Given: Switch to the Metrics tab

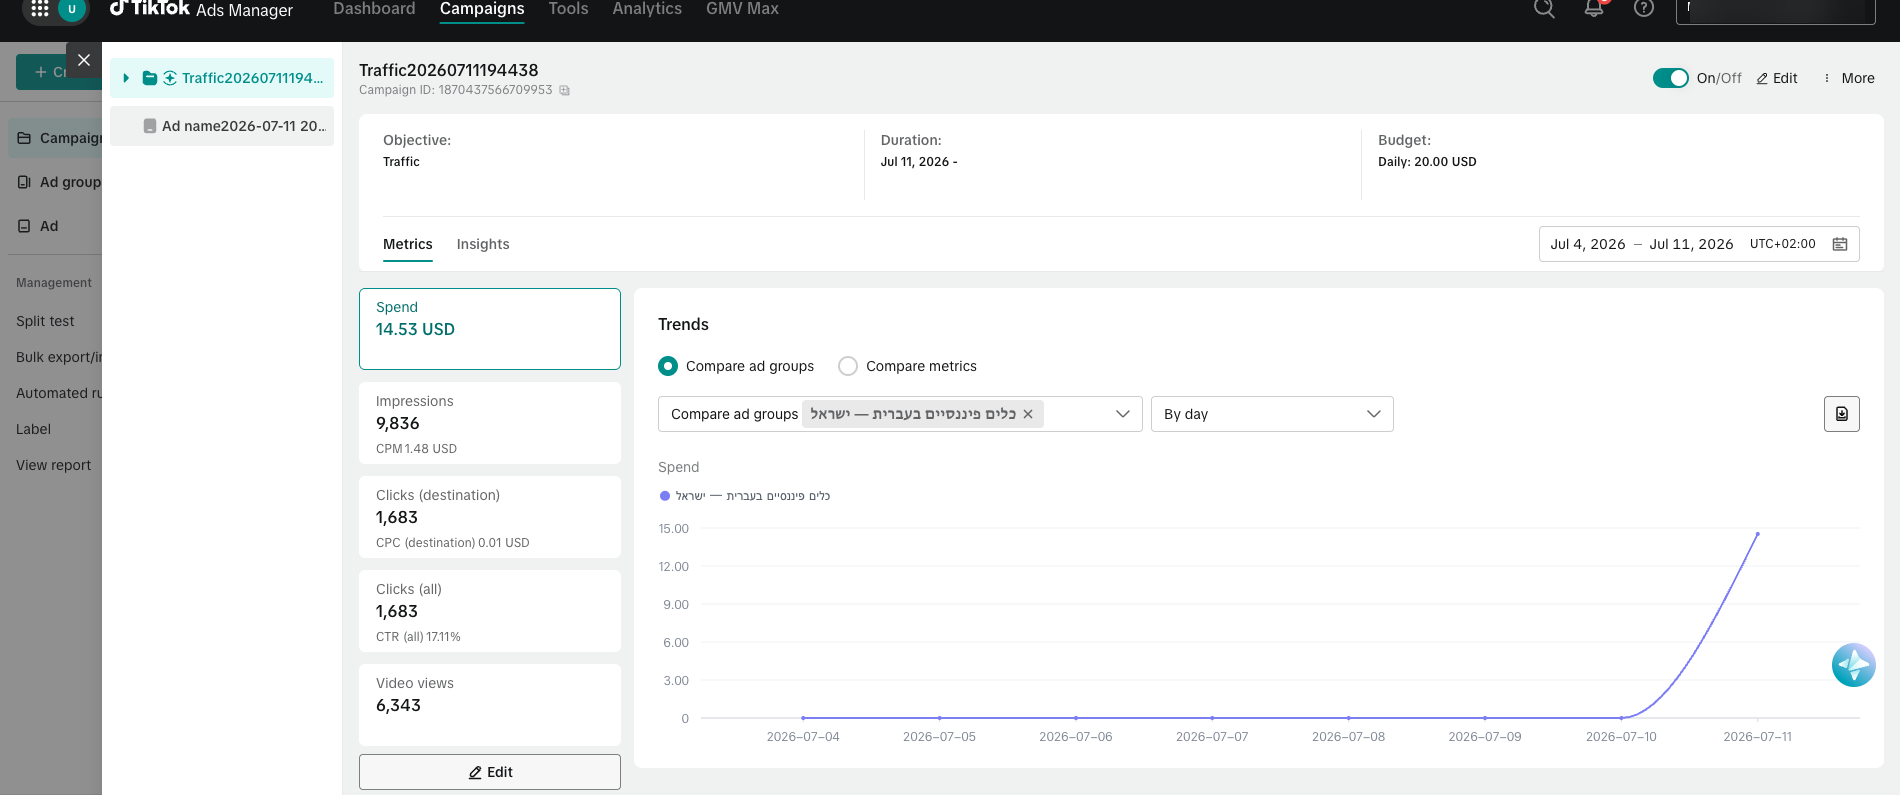Looking at the screenshot, I should [408, 244].
